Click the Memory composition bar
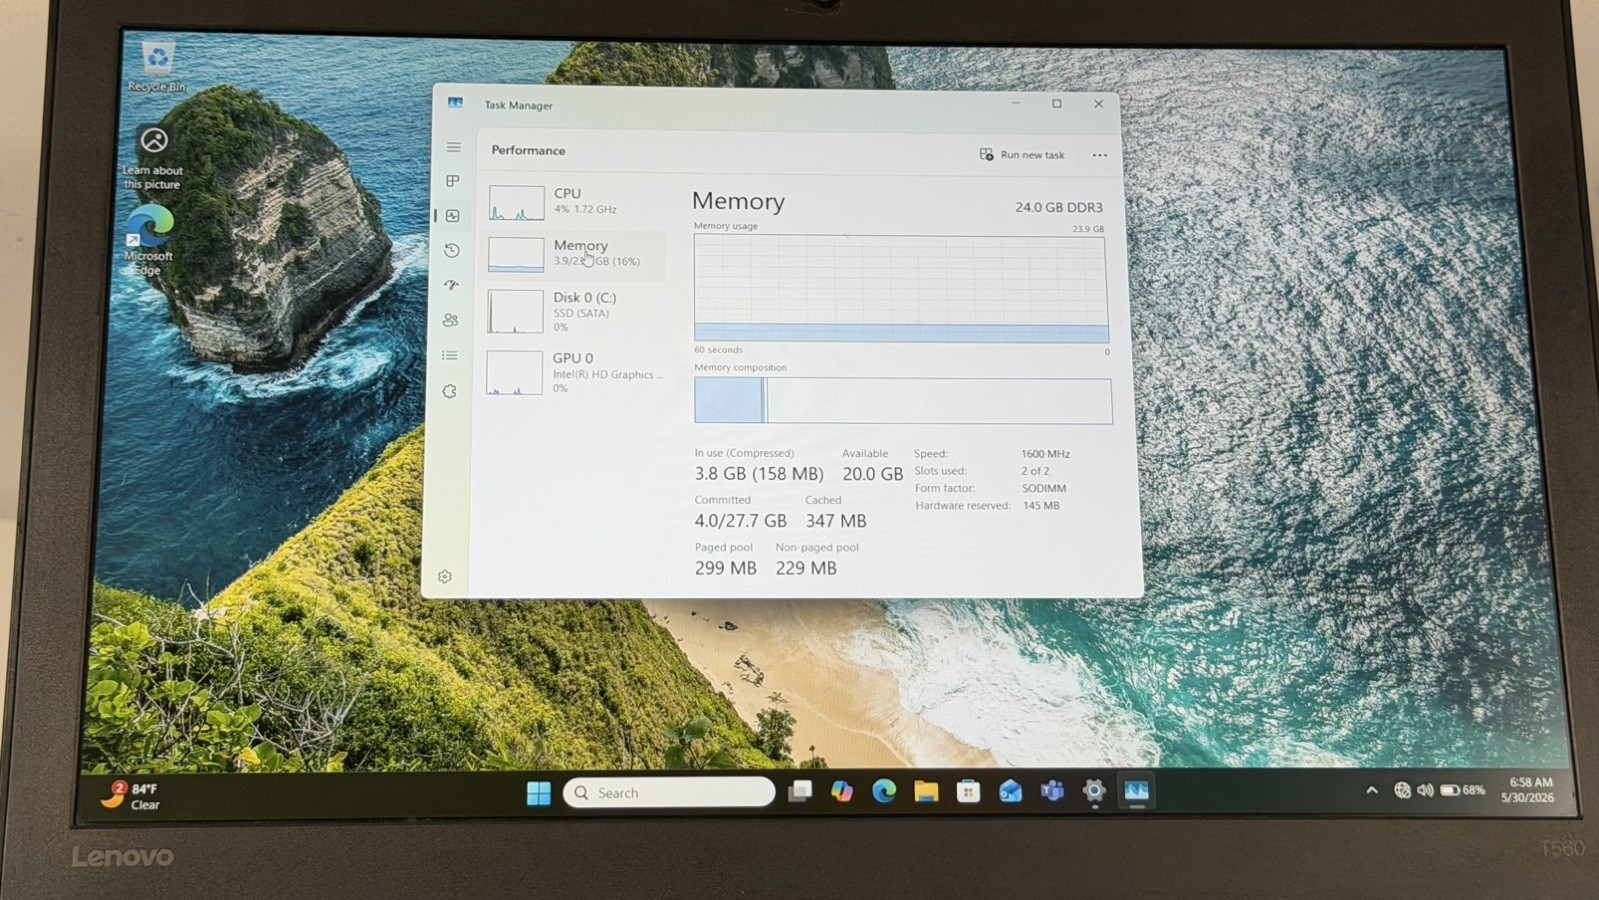This screenshot has height=900, width=1599. tap(903, 400)
